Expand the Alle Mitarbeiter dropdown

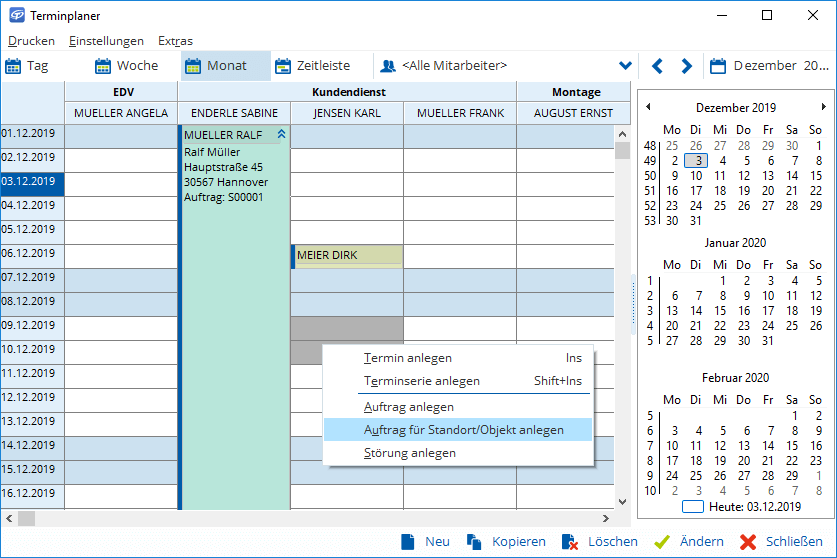626,66
